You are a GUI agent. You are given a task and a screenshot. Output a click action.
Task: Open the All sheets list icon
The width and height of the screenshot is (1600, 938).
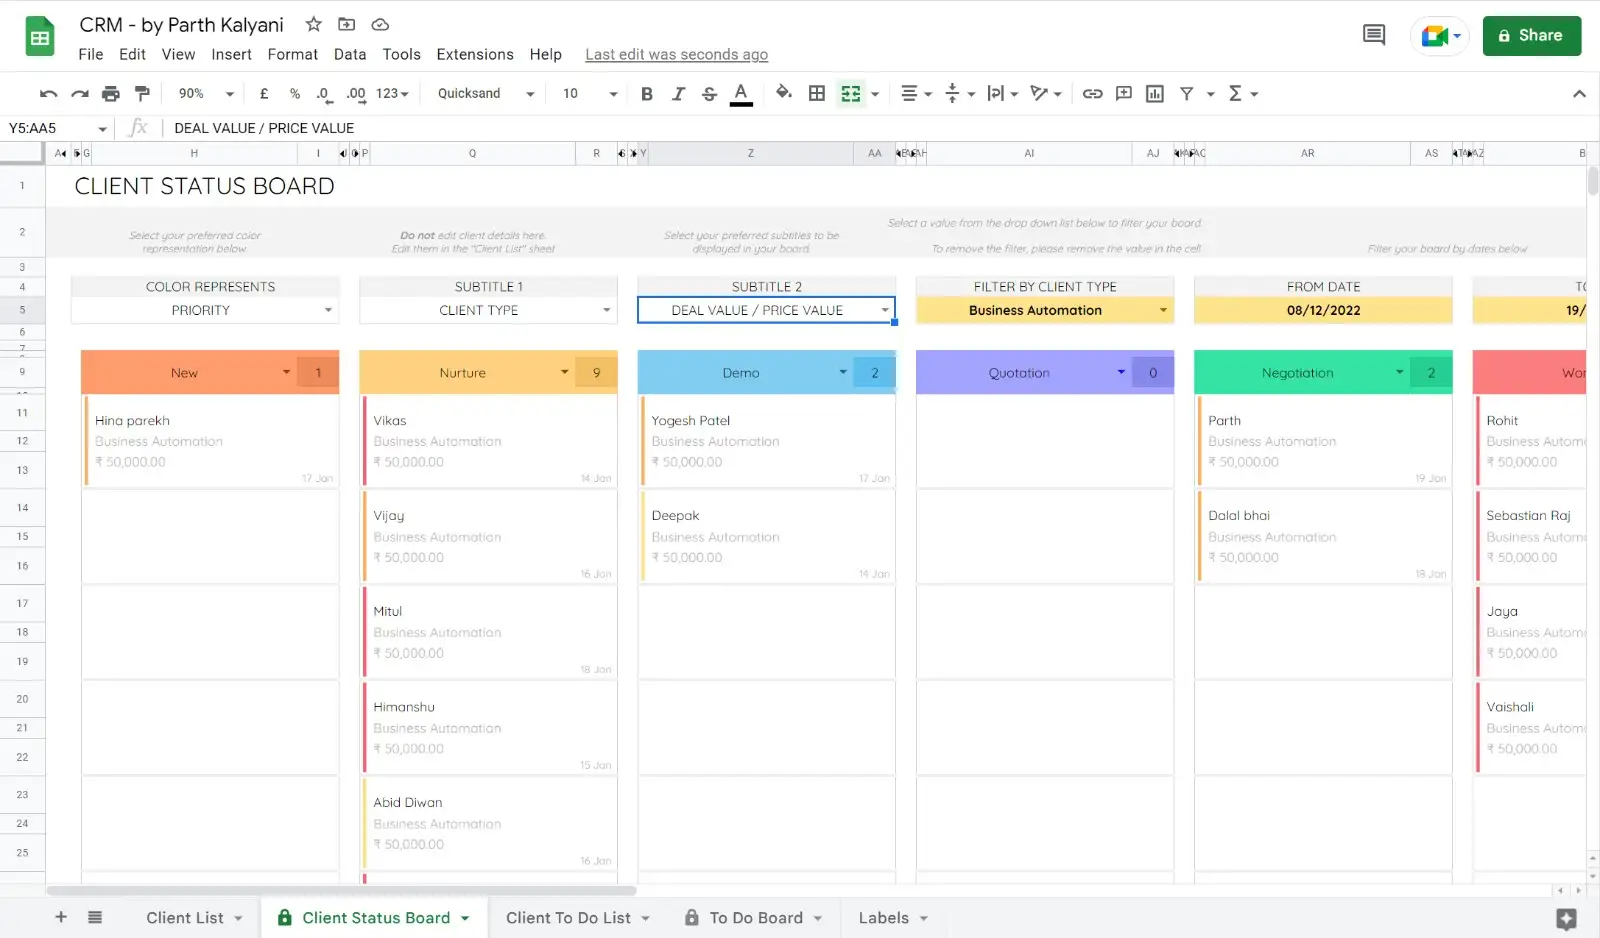pos(95,917)
